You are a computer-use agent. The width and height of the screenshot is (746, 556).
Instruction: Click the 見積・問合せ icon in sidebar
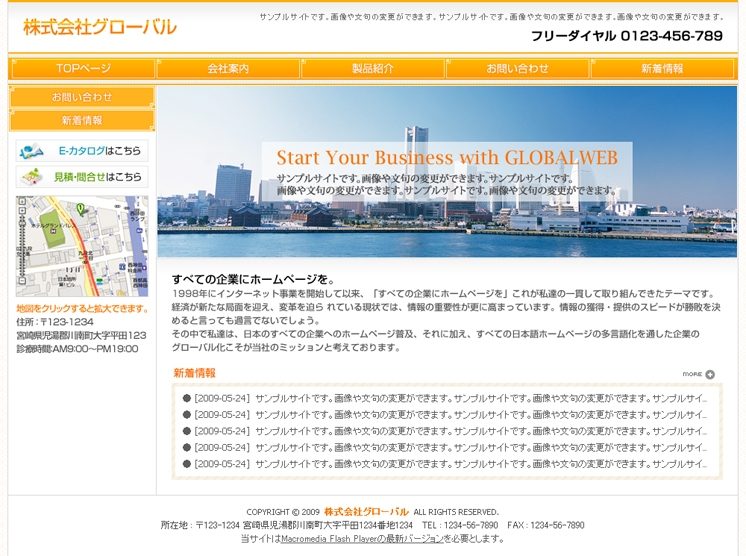click(x=33, y=177)
